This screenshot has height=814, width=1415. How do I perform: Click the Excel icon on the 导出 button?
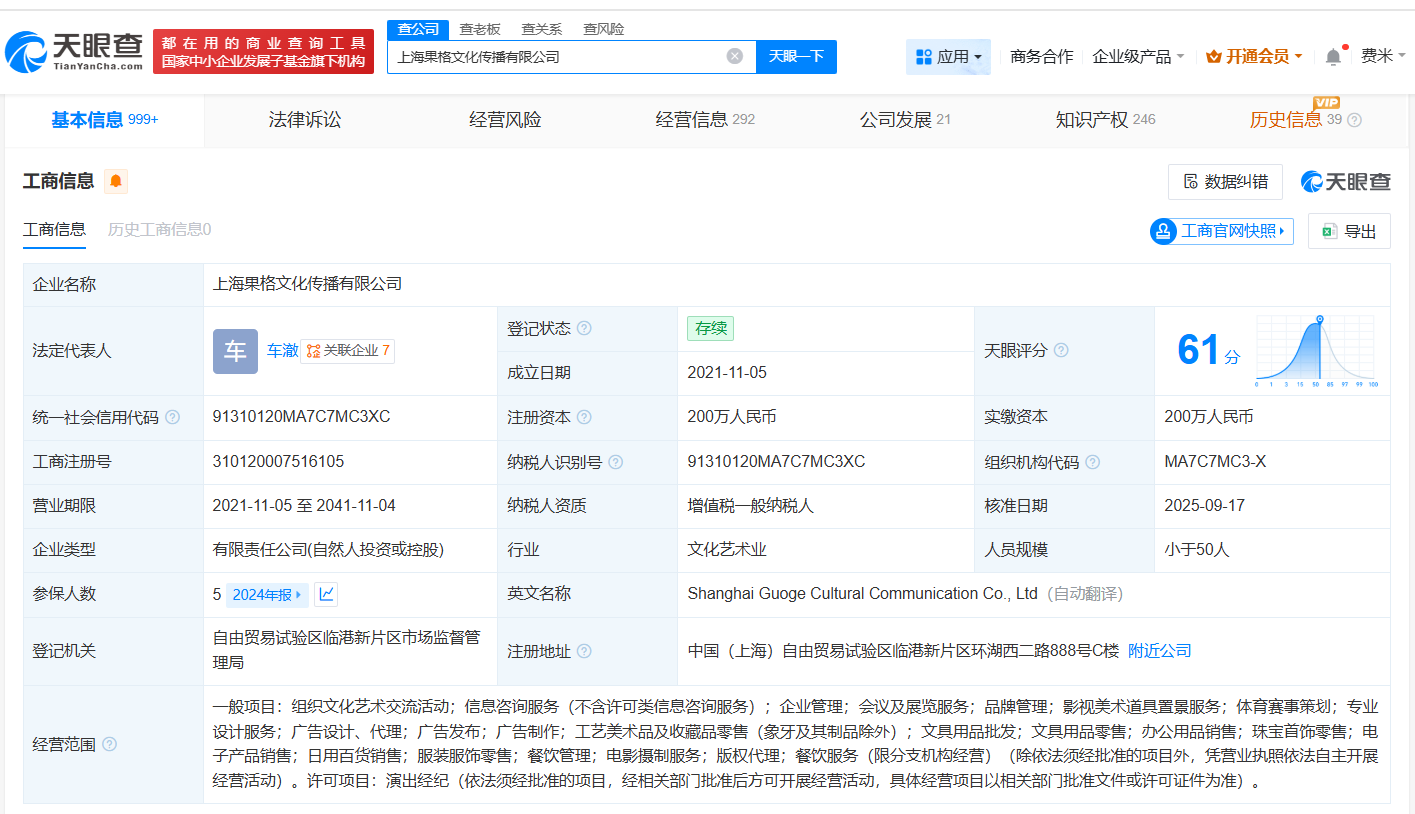1331,230
